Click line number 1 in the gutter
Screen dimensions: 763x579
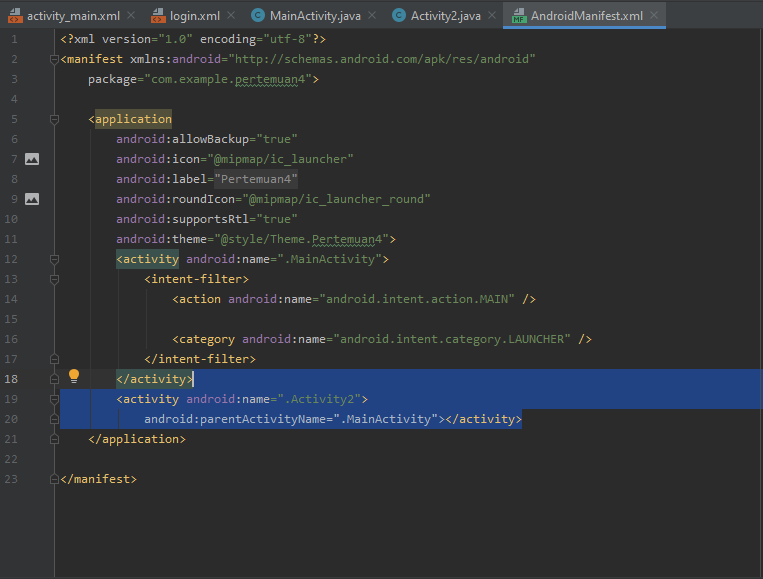click(x=14, y=39)
